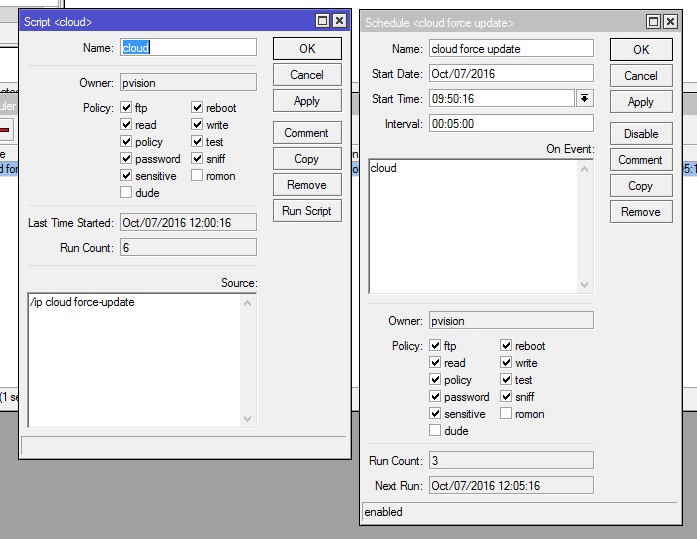Image resolution: width=697 pixels, height=539 pixels.
Task: Click OK in the Schedule window
Action: (x=641, y=49)
